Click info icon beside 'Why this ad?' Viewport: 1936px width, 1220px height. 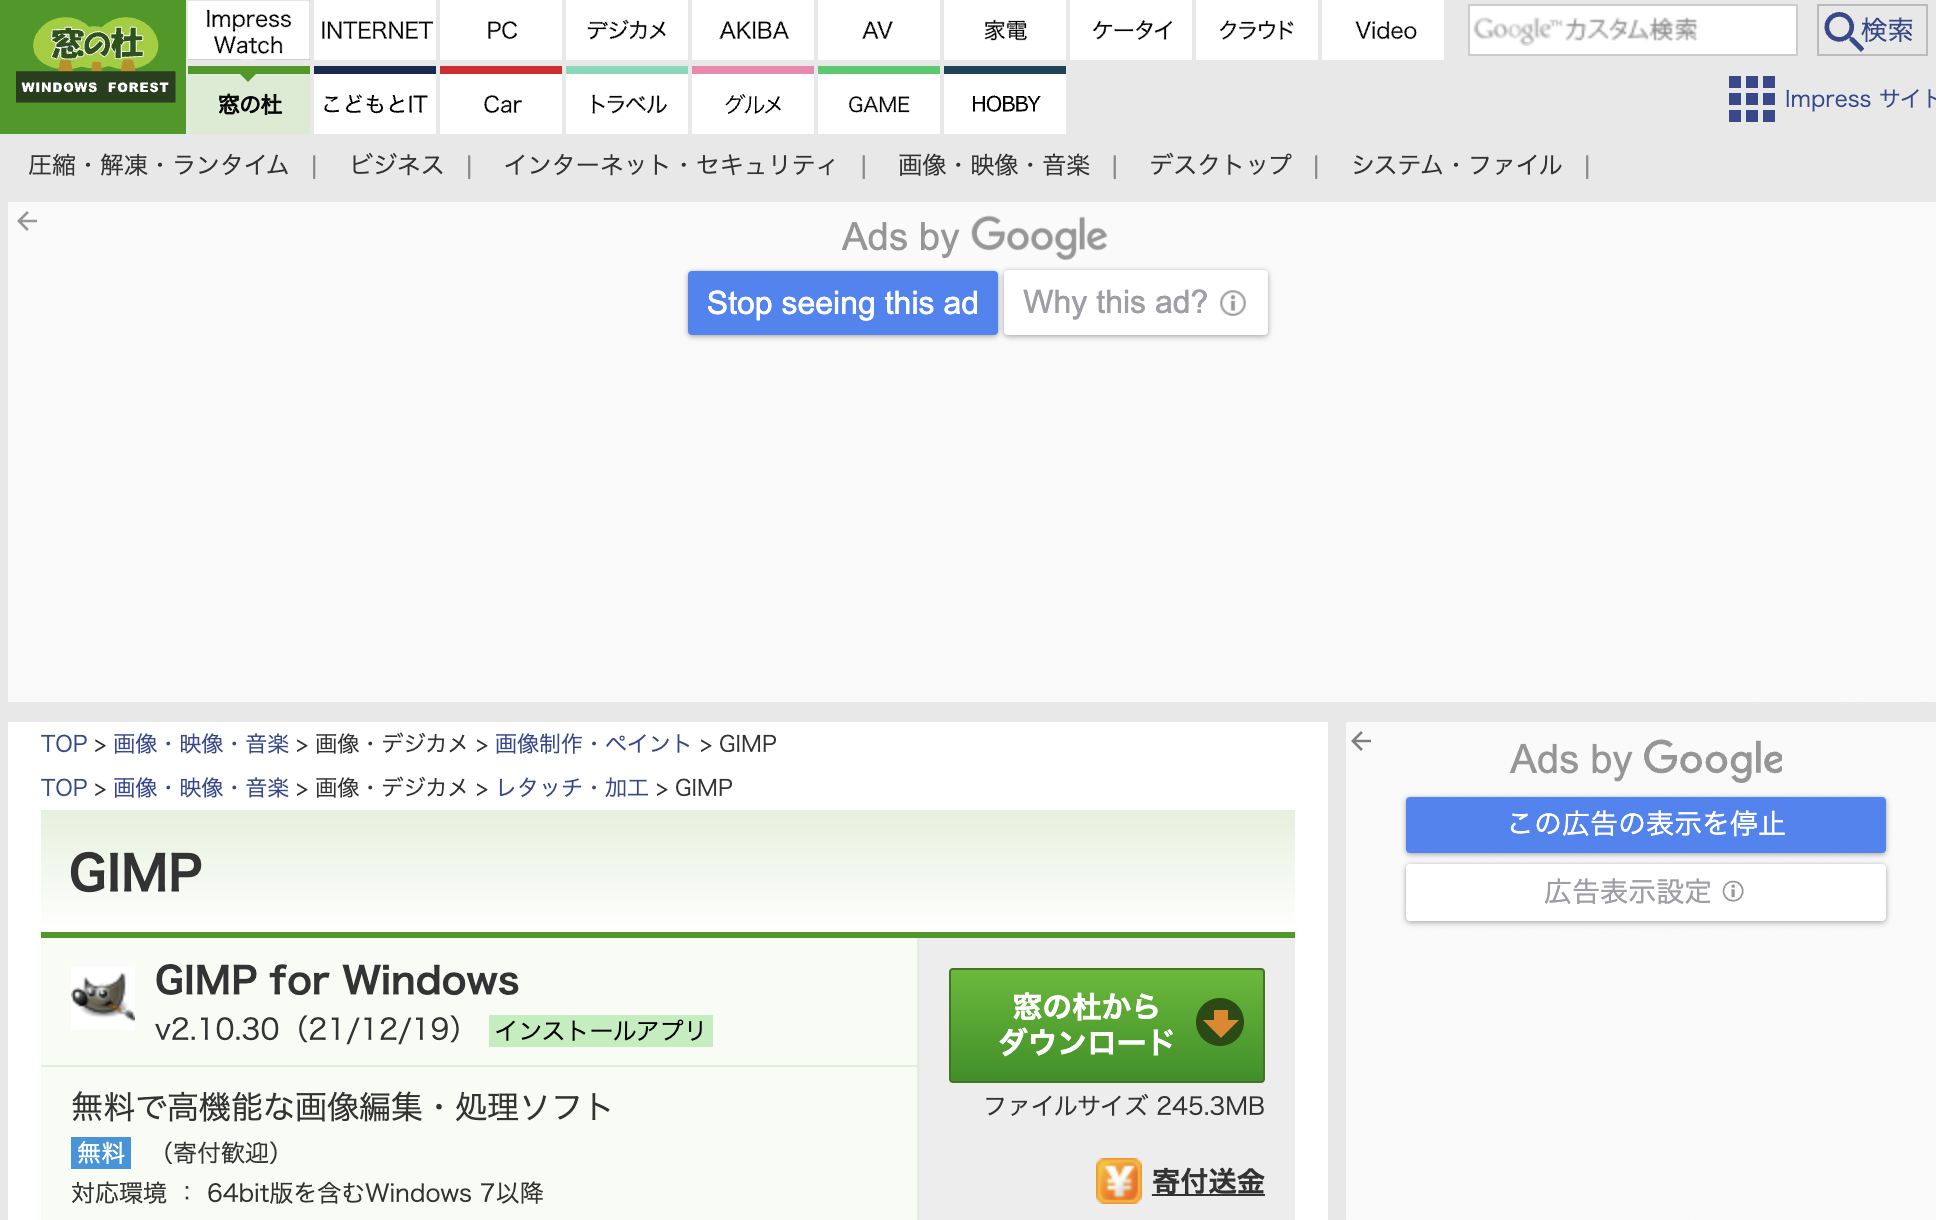coord(1233,302)
